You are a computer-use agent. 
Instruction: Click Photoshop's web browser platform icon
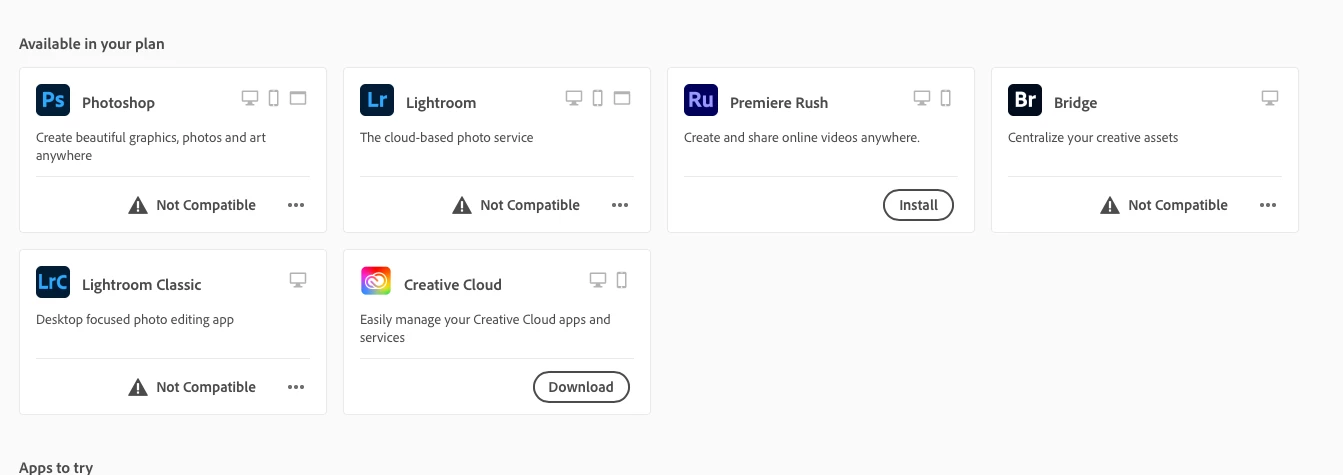coord(298,98)
